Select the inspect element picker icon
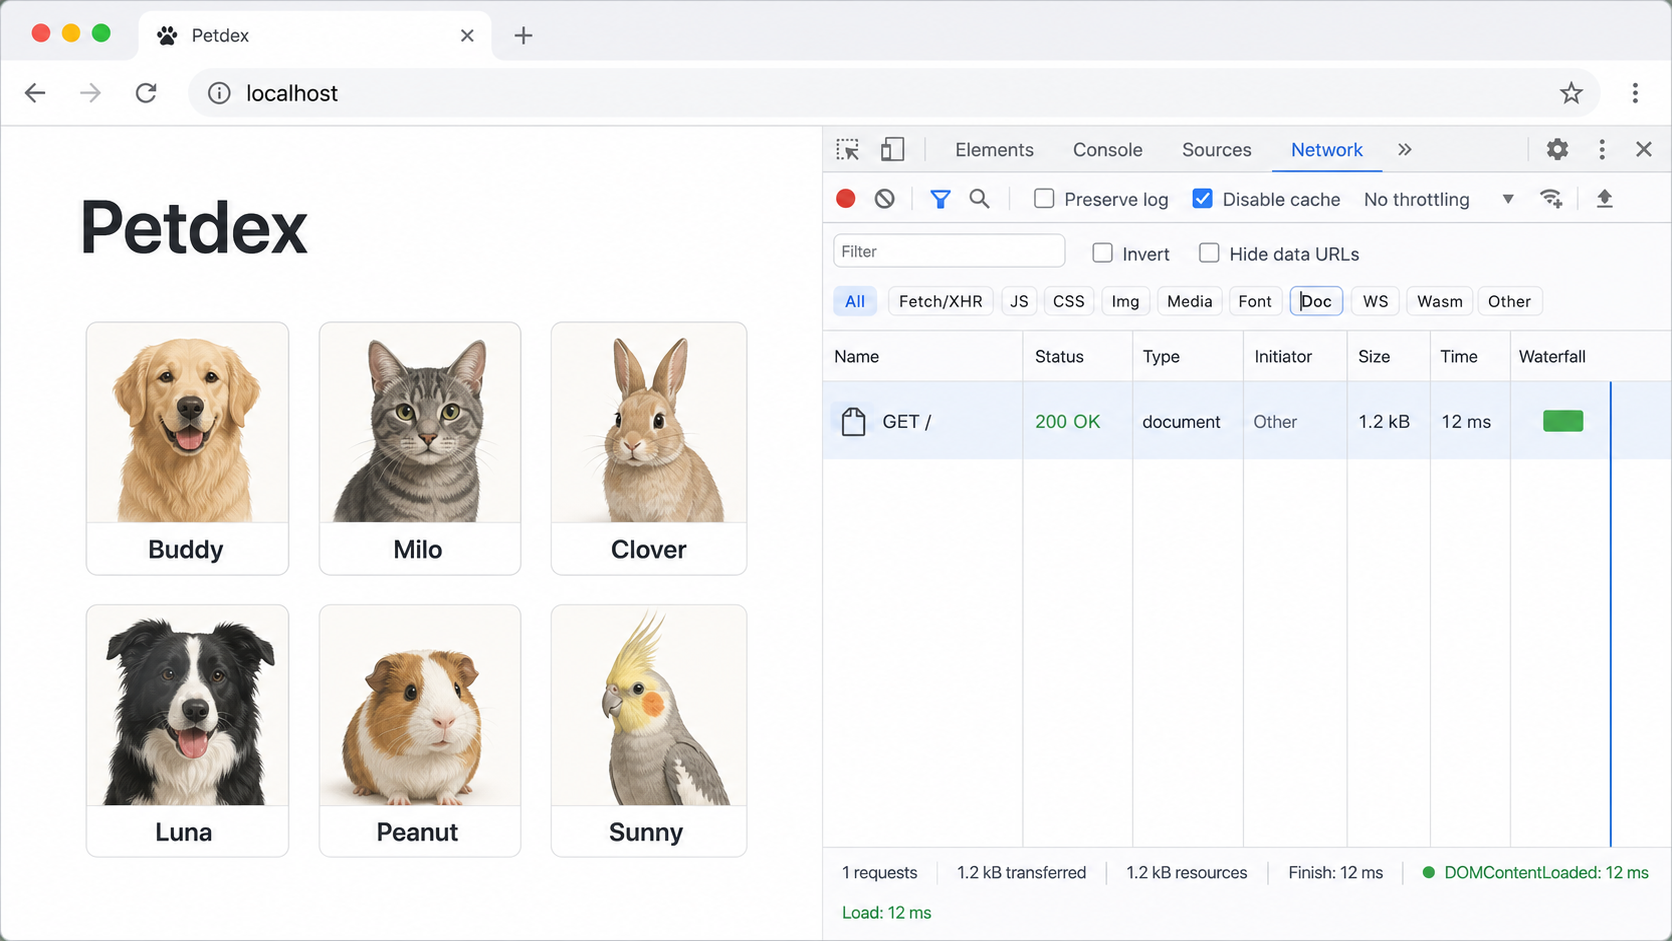 pyautogui.click(x=848, y=150)
